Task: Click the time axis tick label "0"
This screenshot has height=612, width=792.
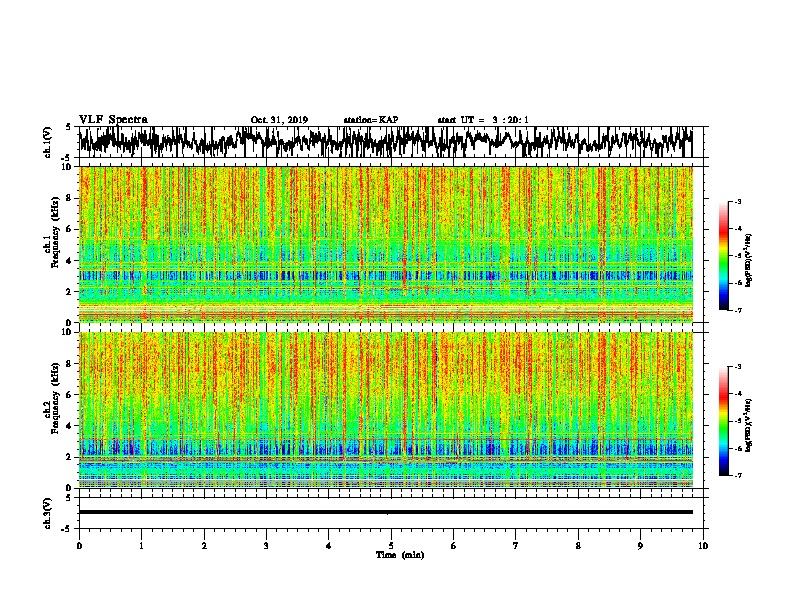Action: [79, 546]
